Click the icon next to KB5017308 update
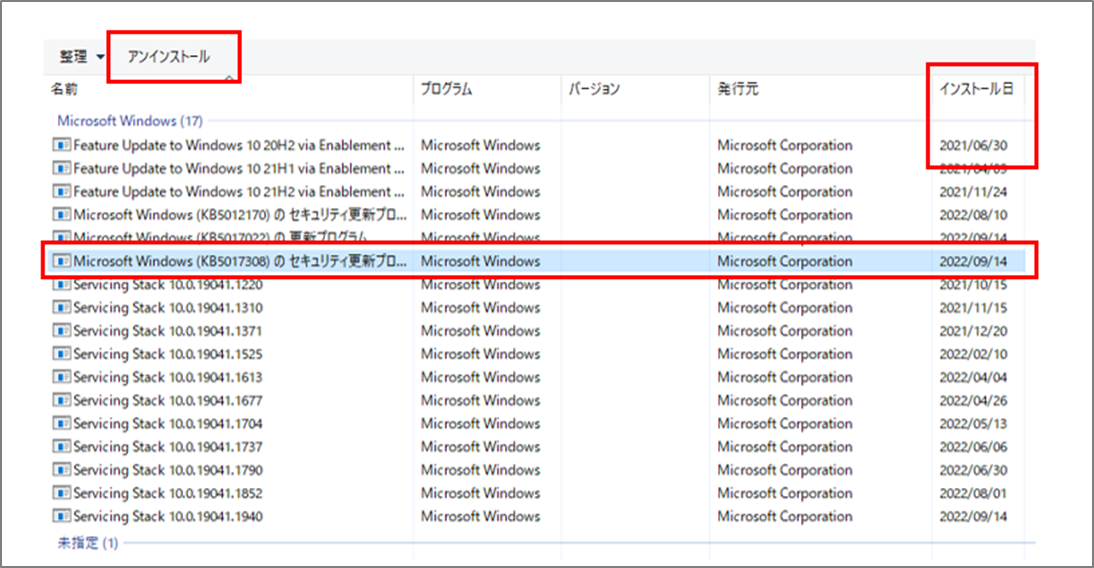1094x568 pixels. pos(62,261)
